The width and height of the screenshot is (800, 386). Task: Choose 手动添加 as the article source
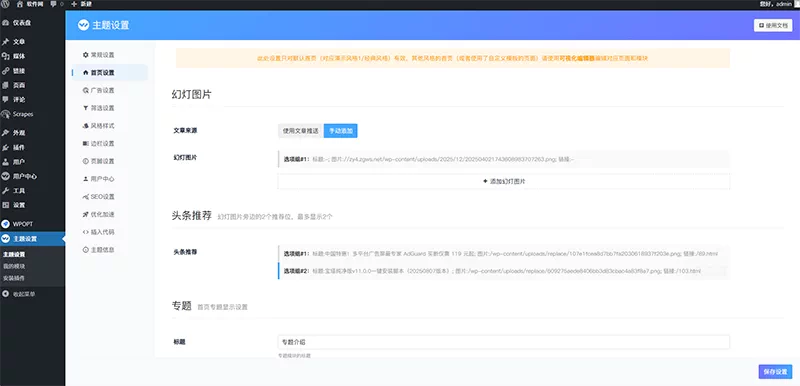[x=341, y=131]
